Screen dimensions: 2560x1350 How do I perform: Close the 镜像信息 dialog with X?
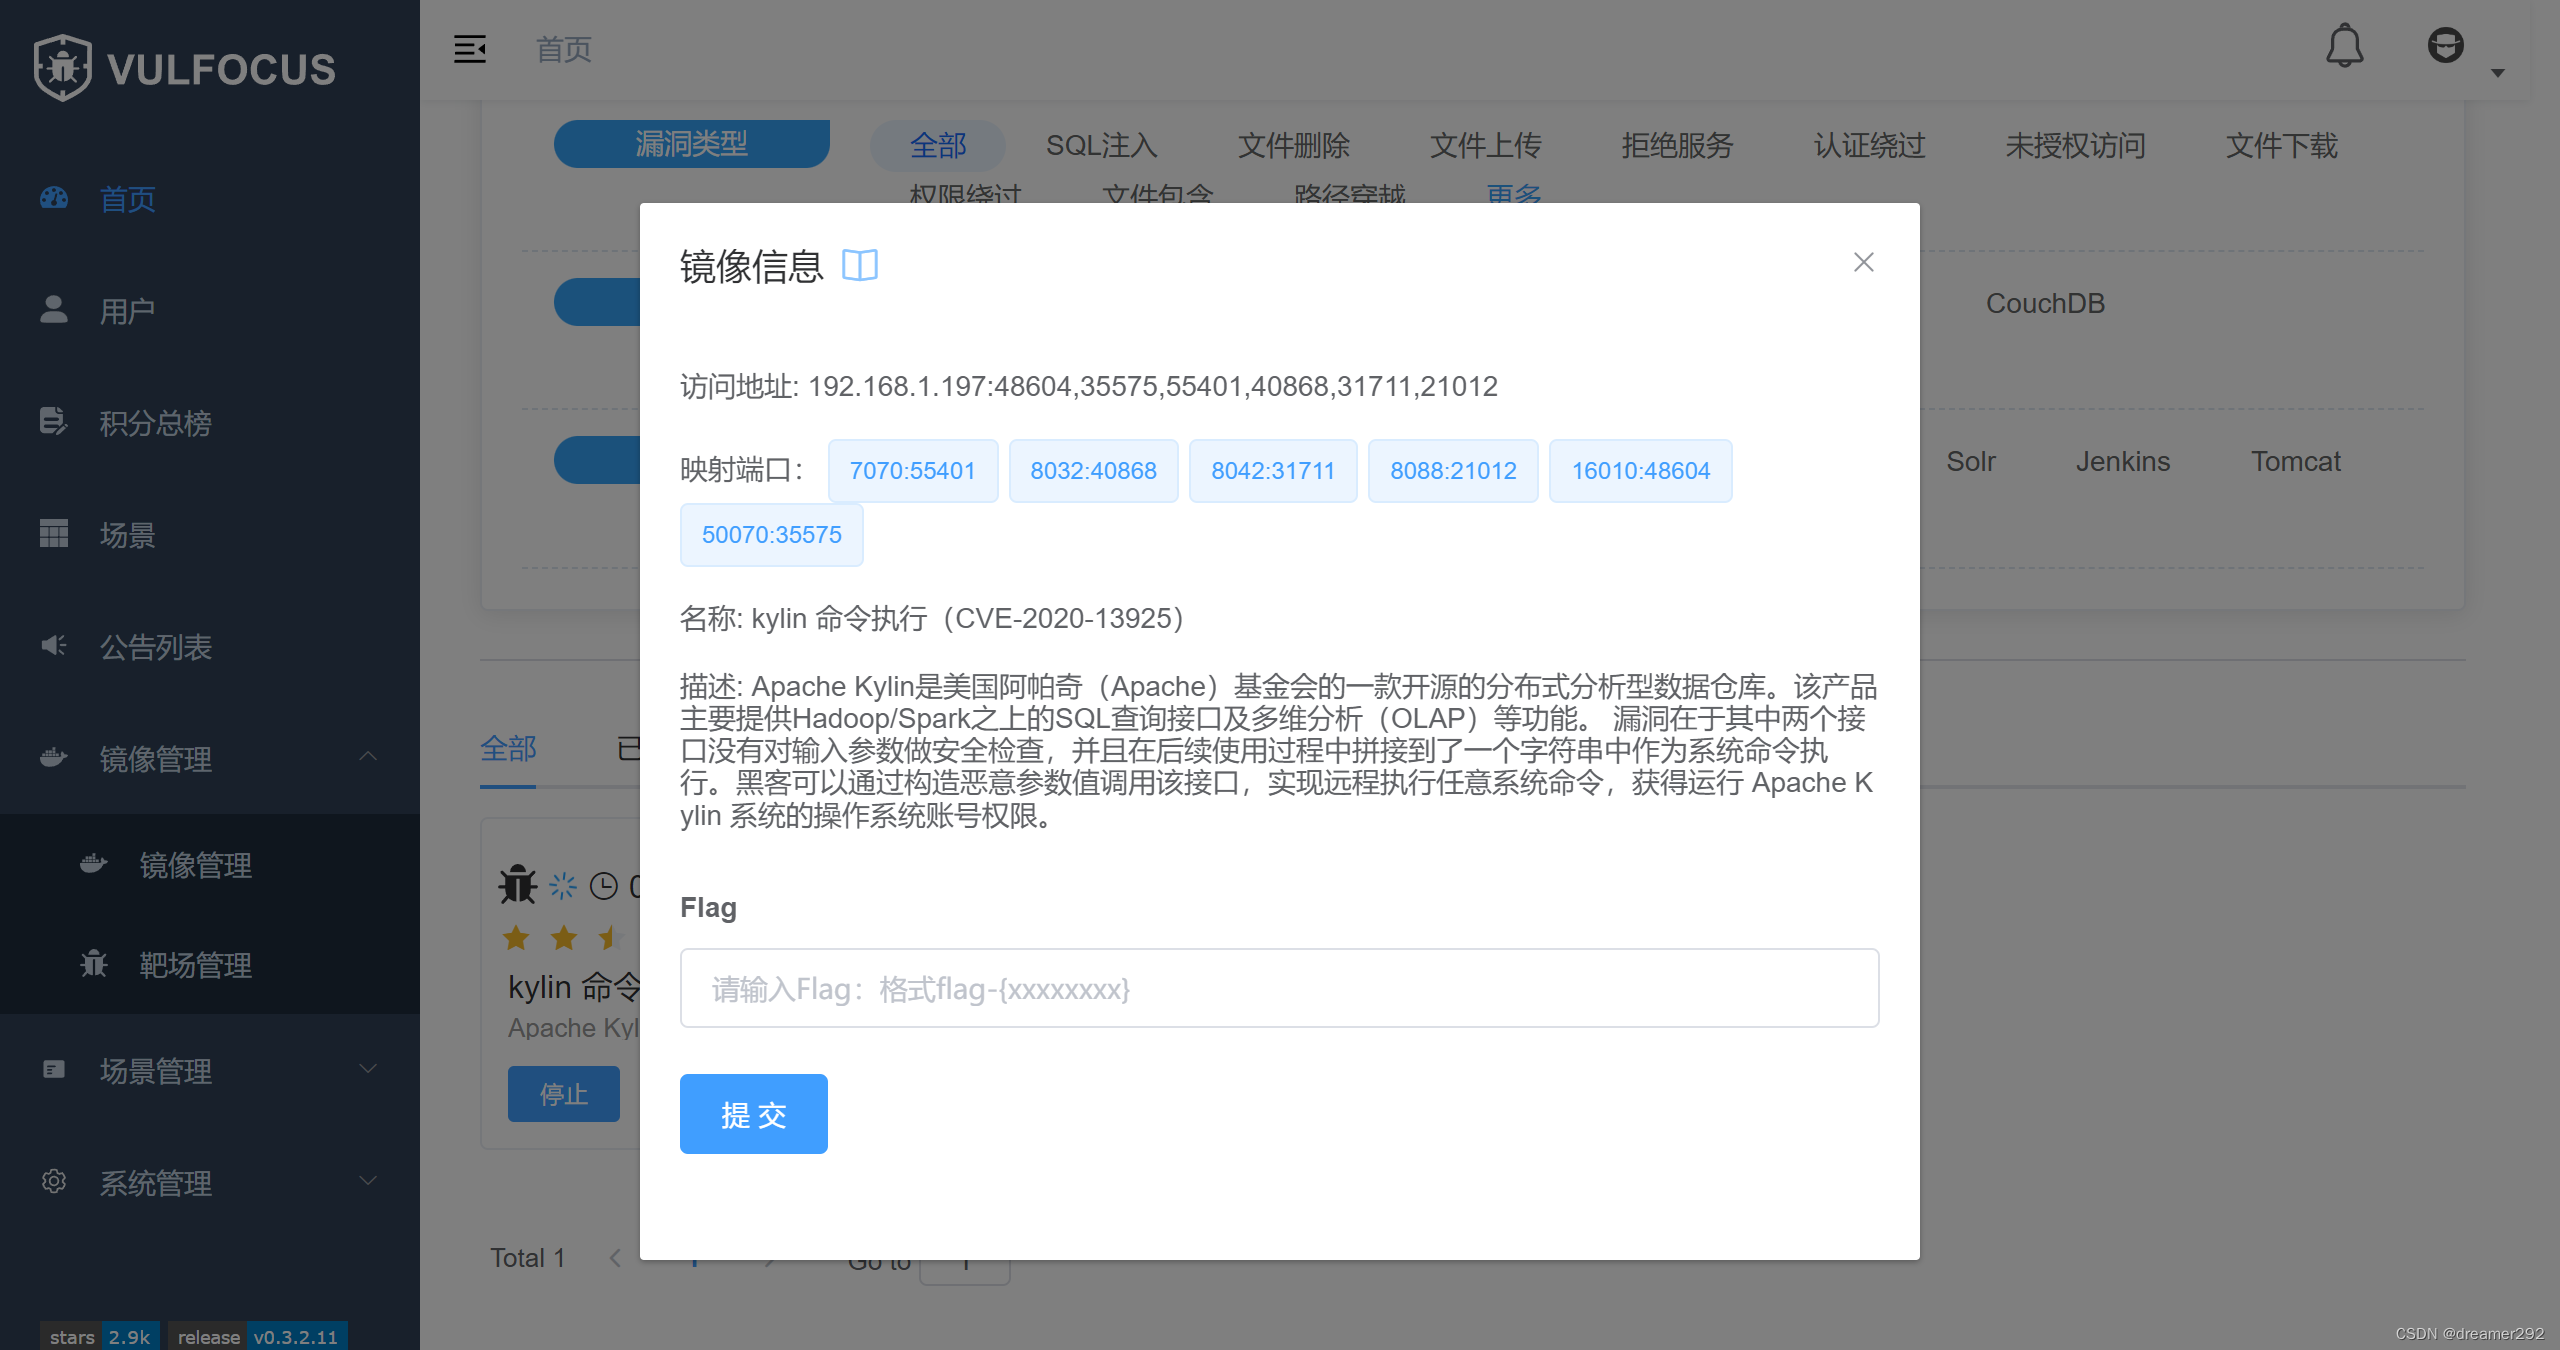click(1863, 262)
